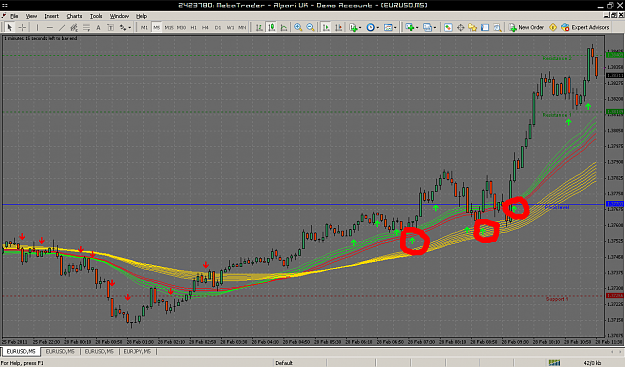Image resolution: width=625 pixels, height=367 pixels.
Task: Select the cursor arrow tool
Action: [10, 27]
